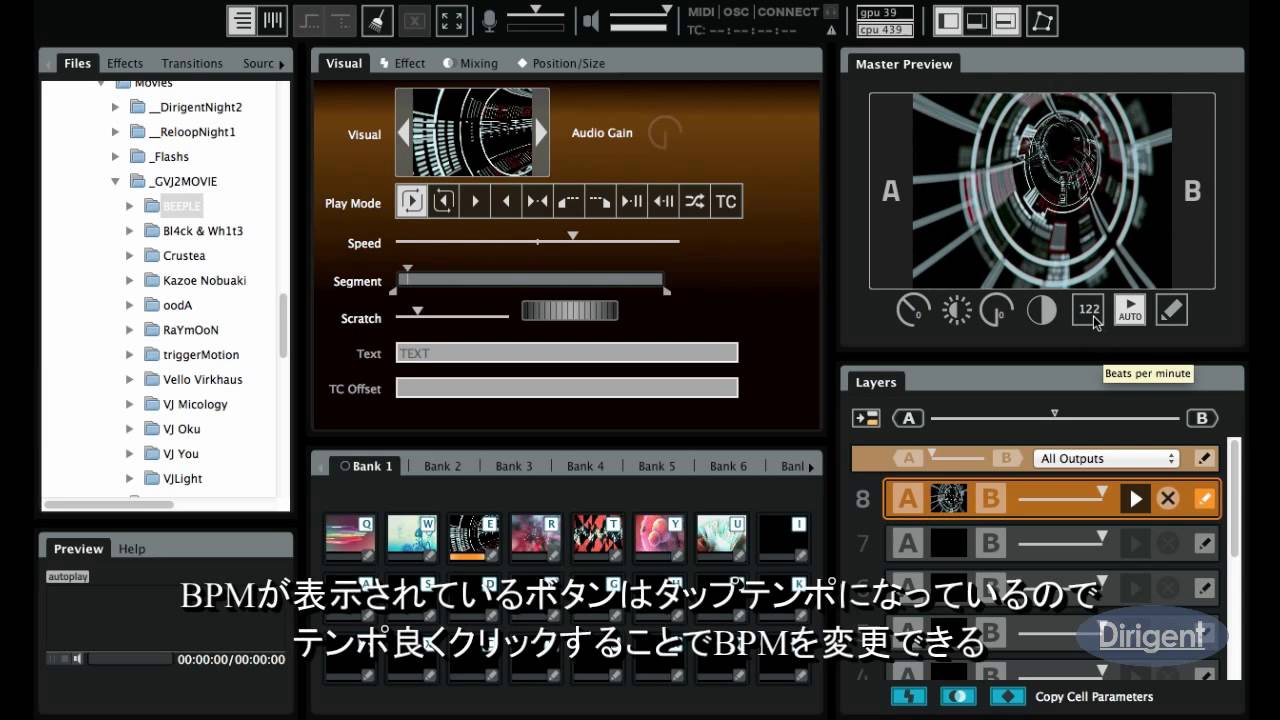1280x720 pixels.
Task: Toggle the half-filled circle copy parameter button
Action: pyautogui.click(x=958, y=696)
